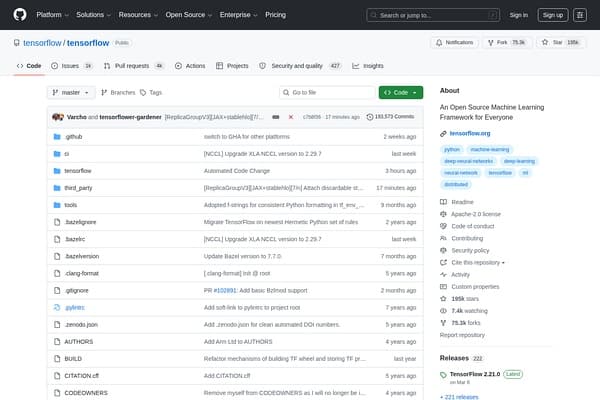
Task: Expand the Platform menu
Action: click(52, 15)
